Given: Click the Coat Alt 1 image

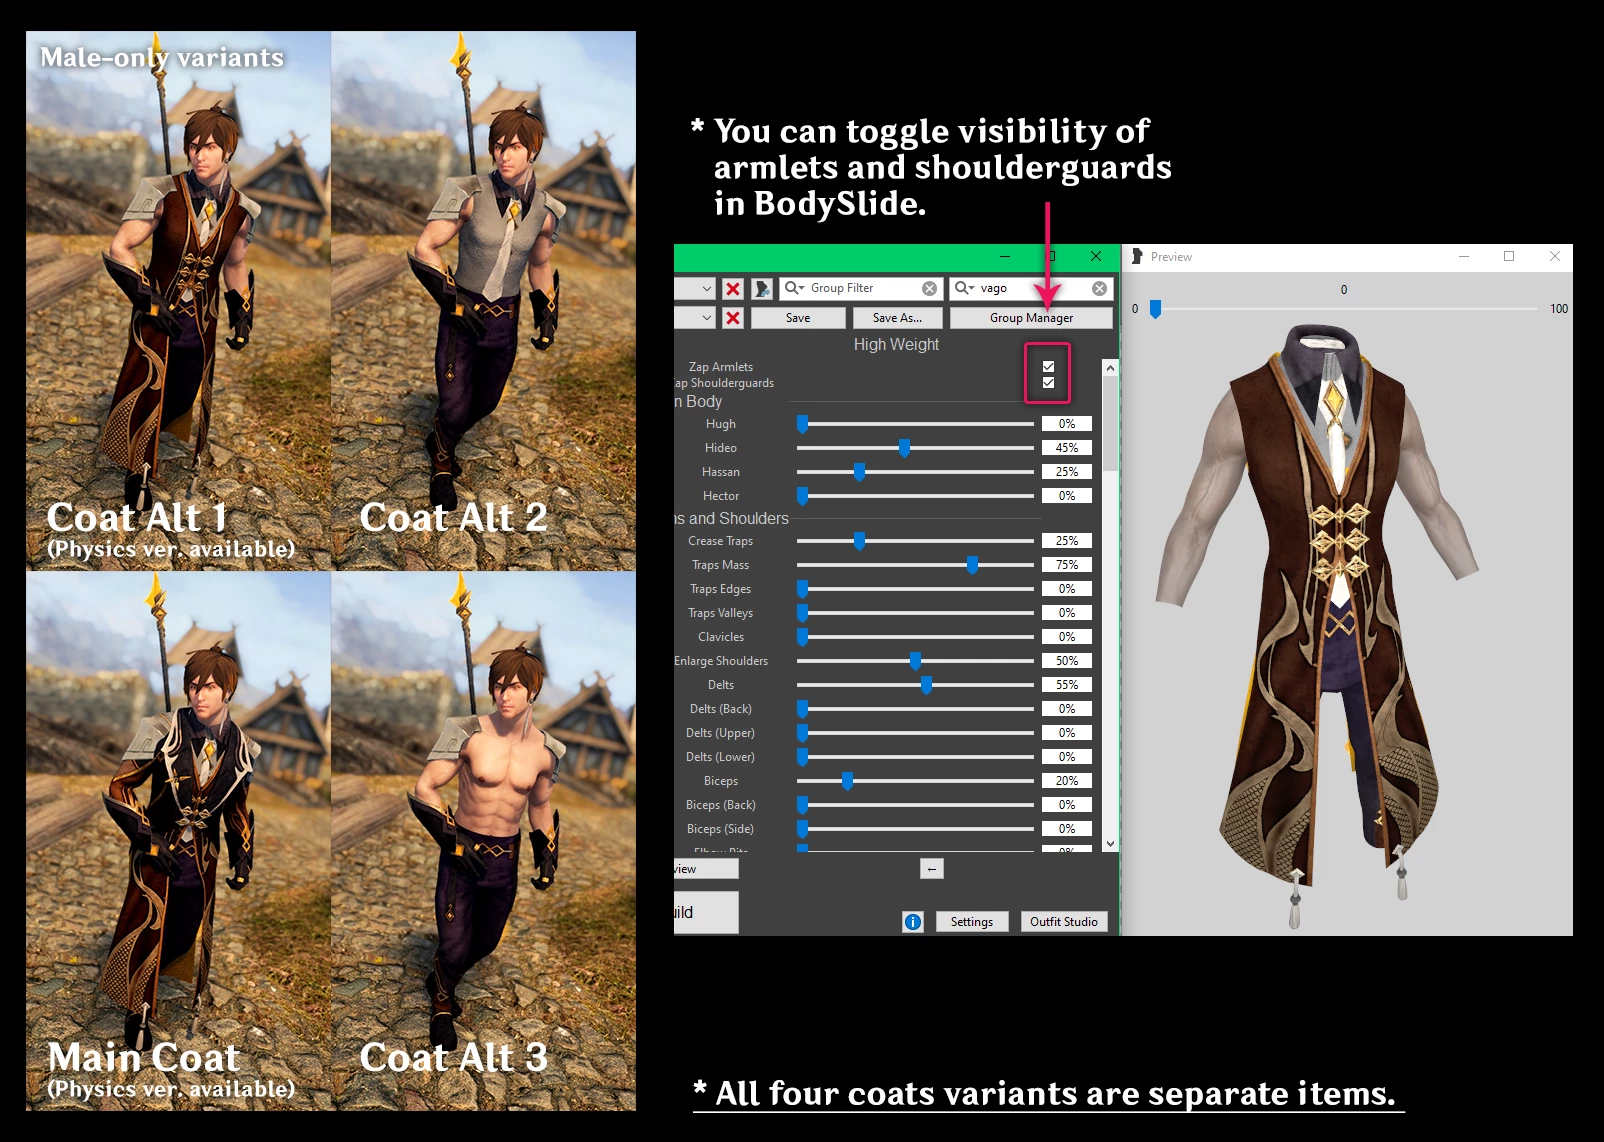Looking at the screenshot, I should pos(178,301).
